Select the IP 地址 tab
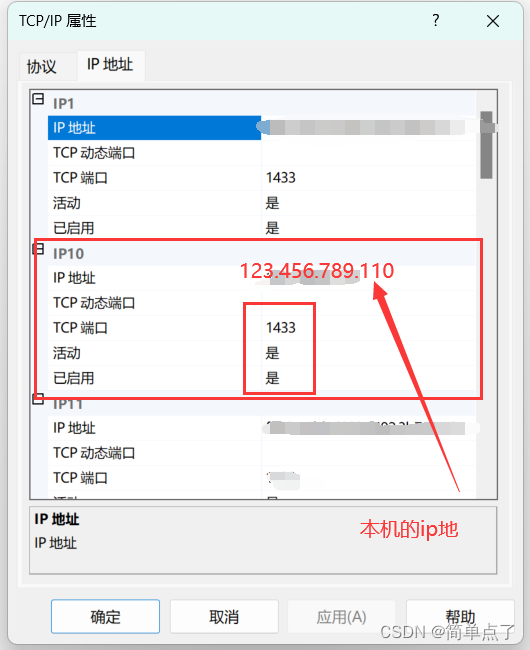The width and height of the screenshot is (530, 650). point(110,65)
